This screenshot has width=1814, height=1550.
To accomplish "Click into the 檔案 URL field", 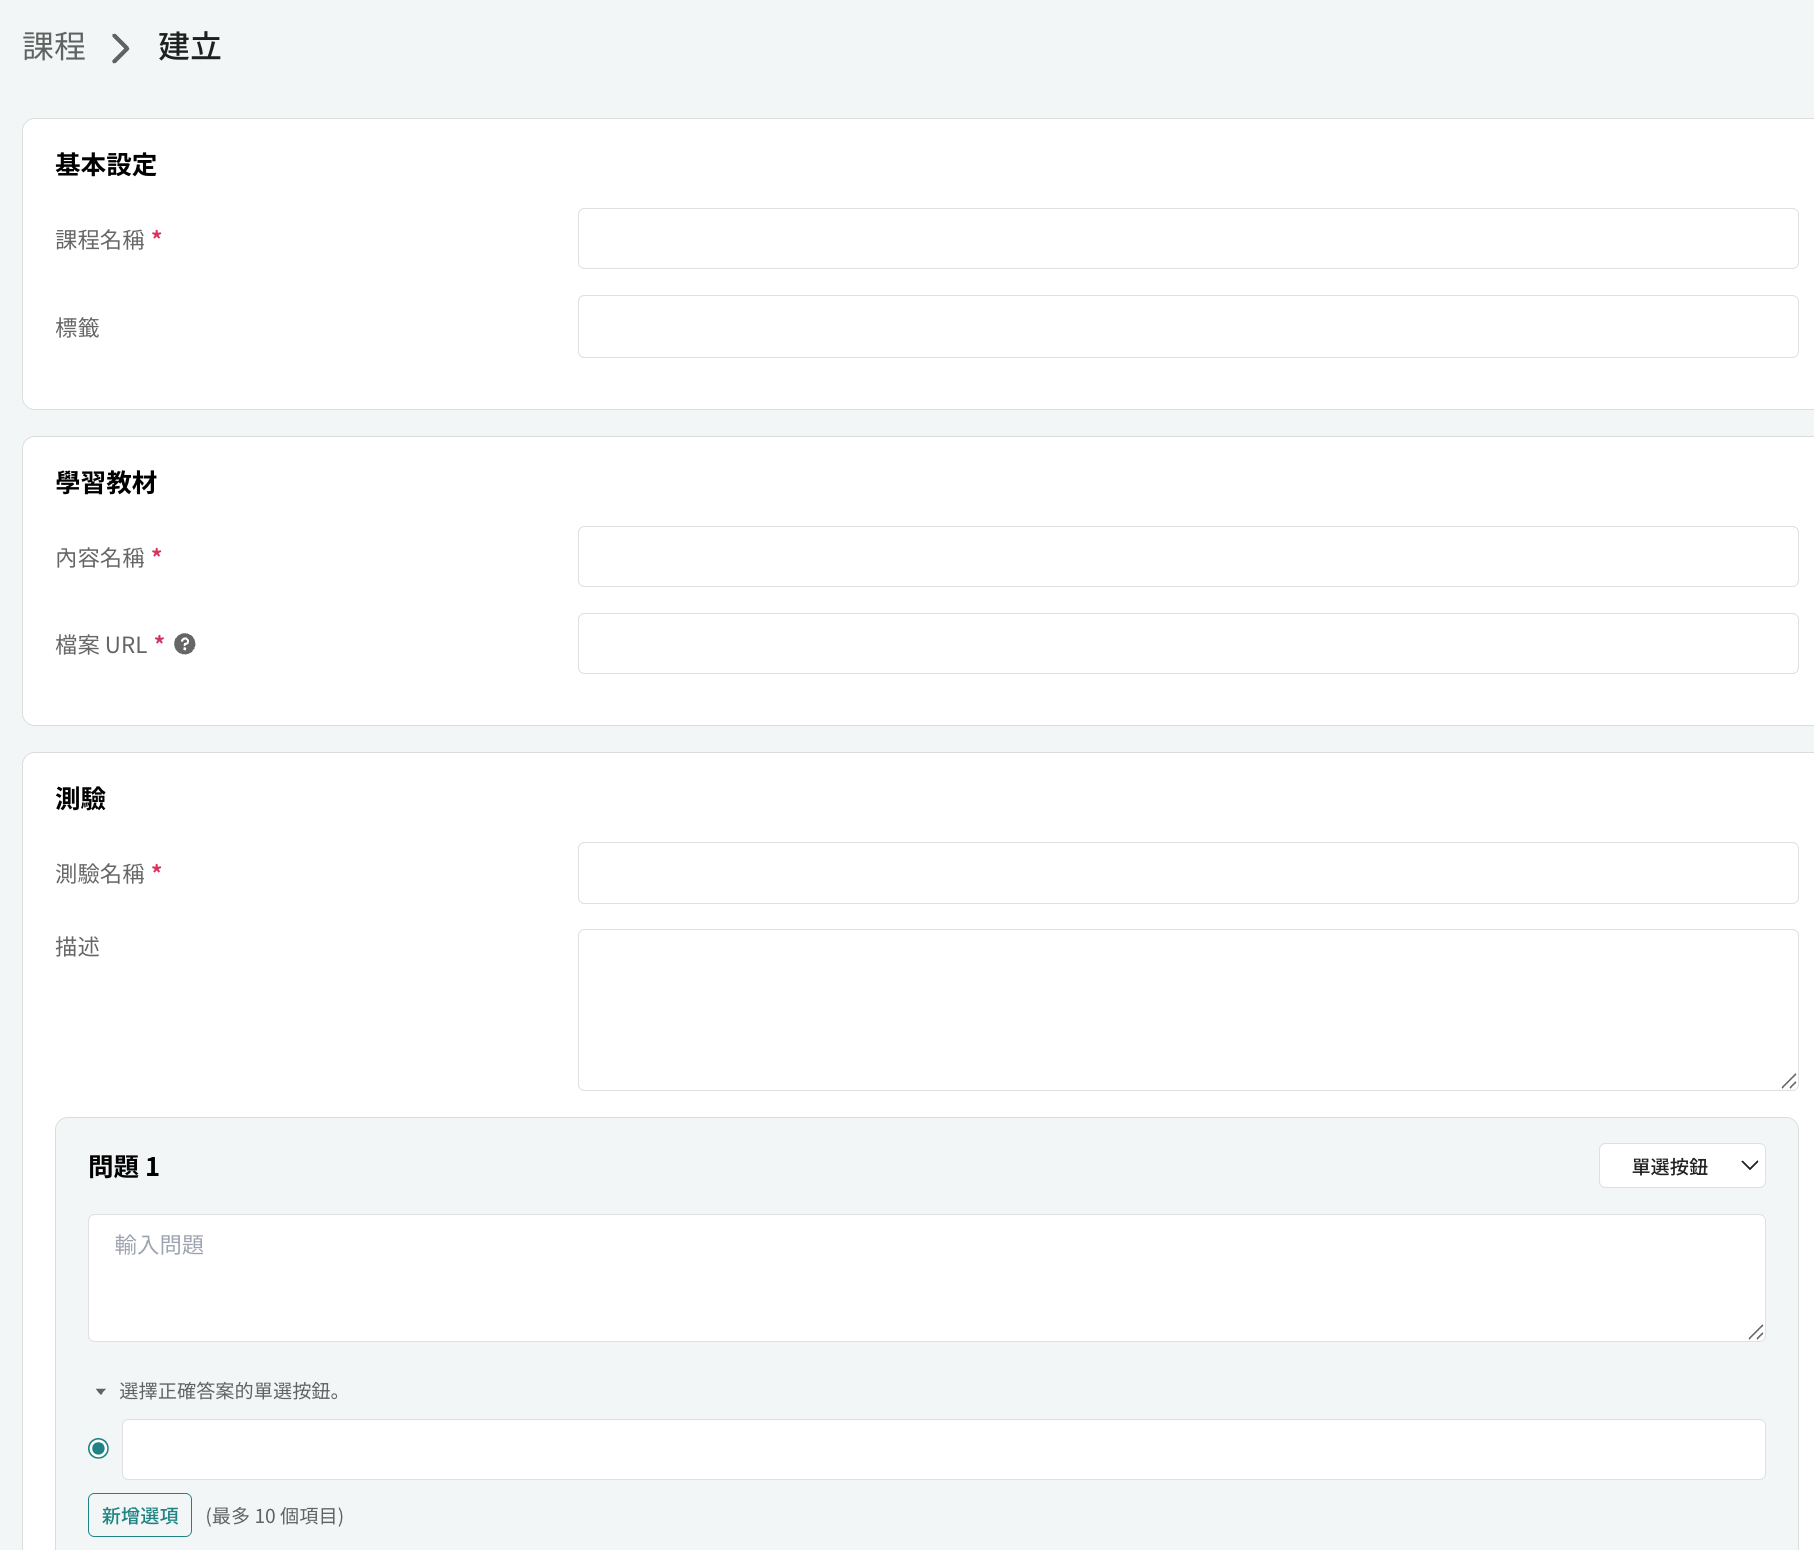I will click(x=1188, y=643).
